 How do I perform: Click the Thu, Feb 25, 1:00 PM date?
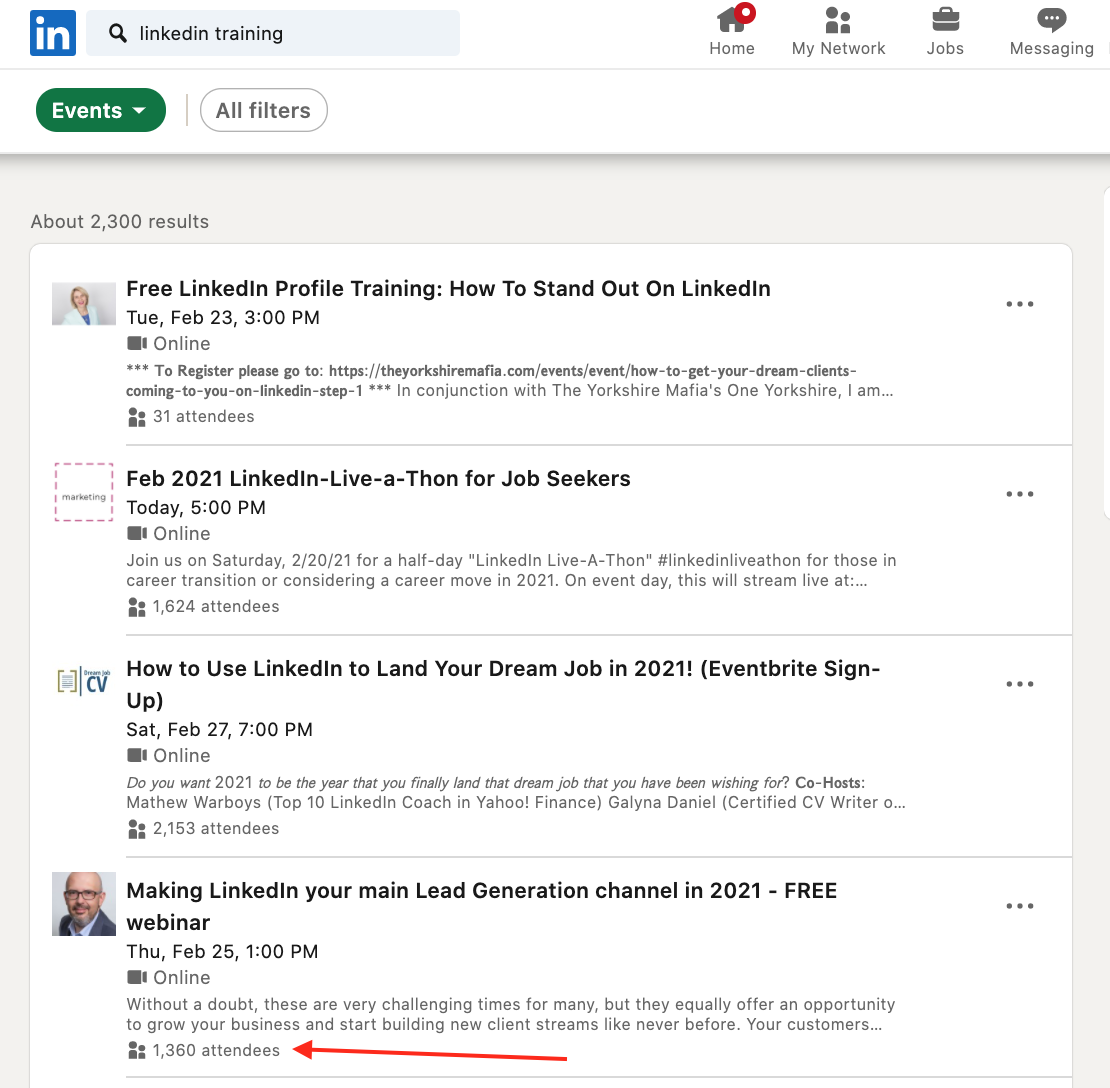pos(222,951)
